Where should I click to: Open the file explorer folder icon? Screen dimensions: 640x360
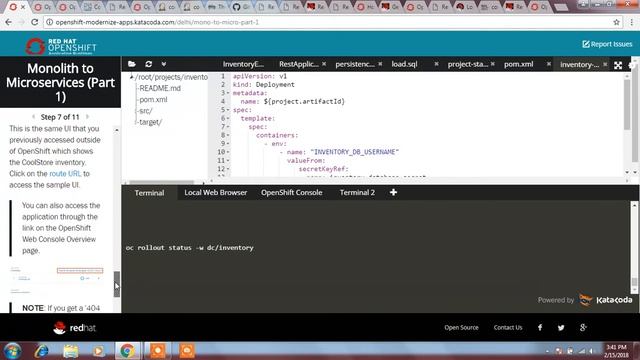(x=131, y=64)
